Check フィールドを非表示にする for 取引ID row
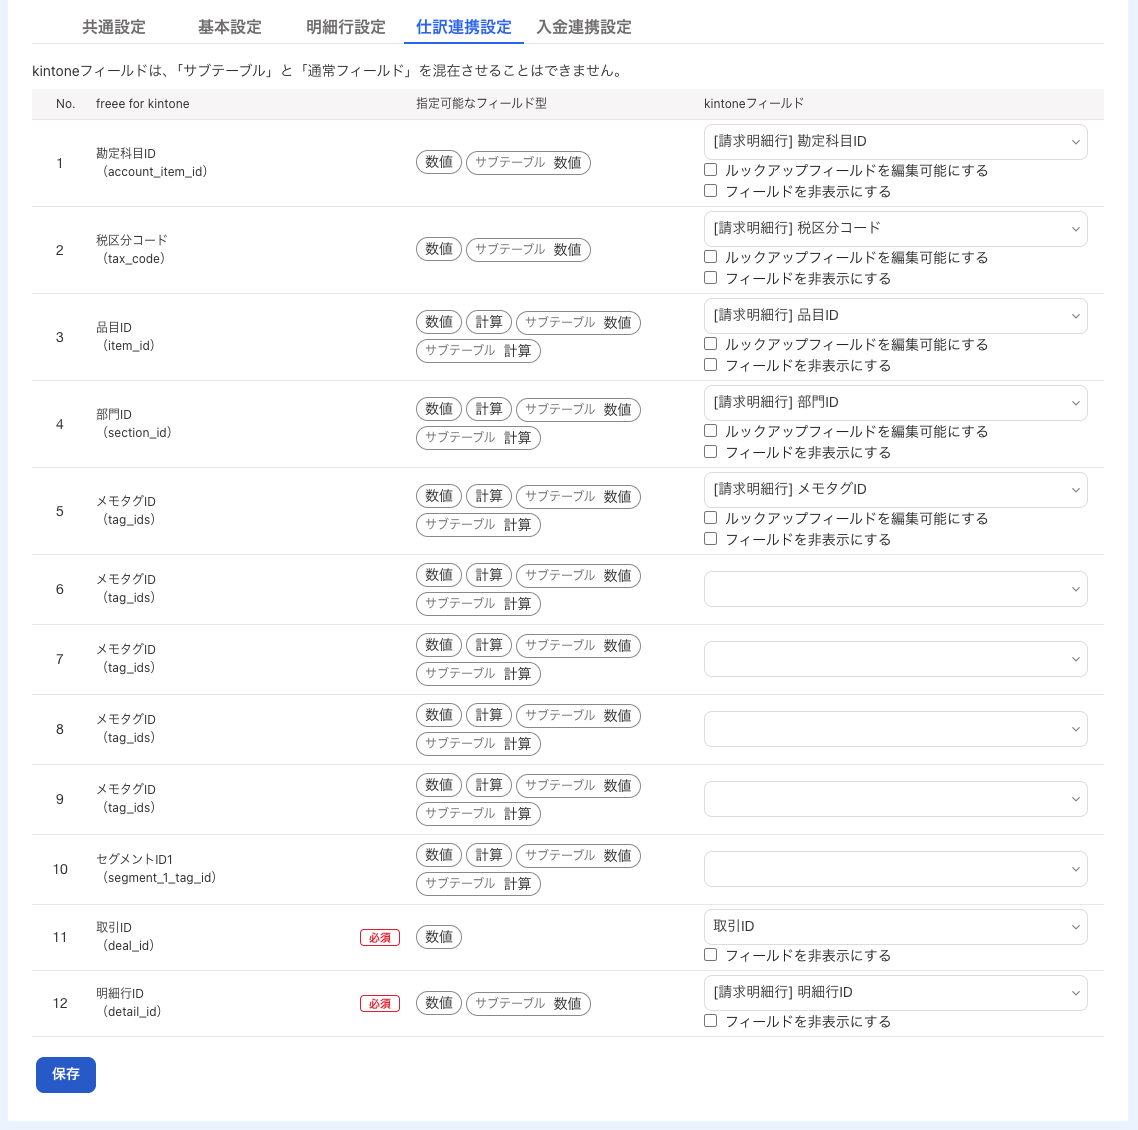Image resolution: width=1138 pixels, height=1130 pixels. coord(711,955)
